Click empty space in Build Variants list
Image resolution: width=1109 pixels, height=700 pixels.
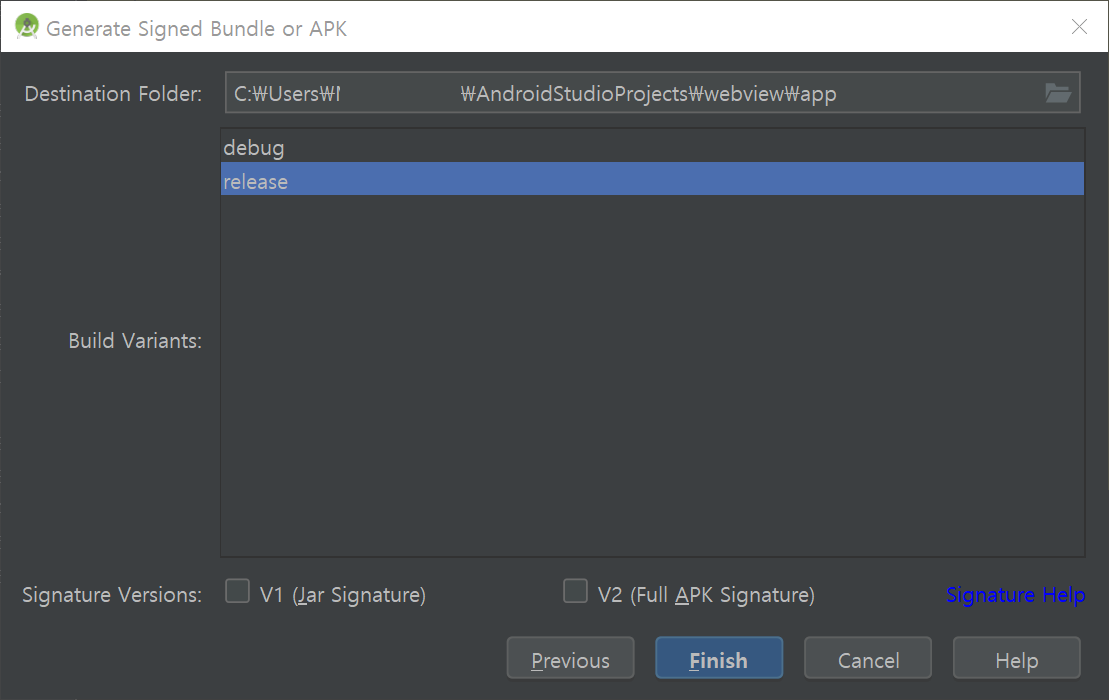tap(652, 375)
